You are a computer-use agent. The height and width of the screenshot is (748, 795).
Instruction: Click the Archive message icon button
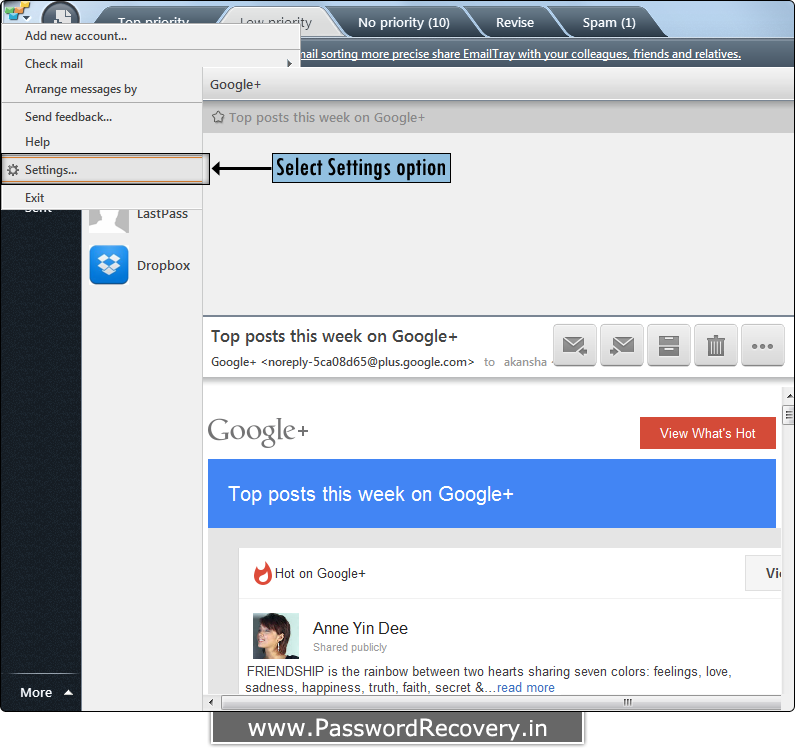point(669,345)
